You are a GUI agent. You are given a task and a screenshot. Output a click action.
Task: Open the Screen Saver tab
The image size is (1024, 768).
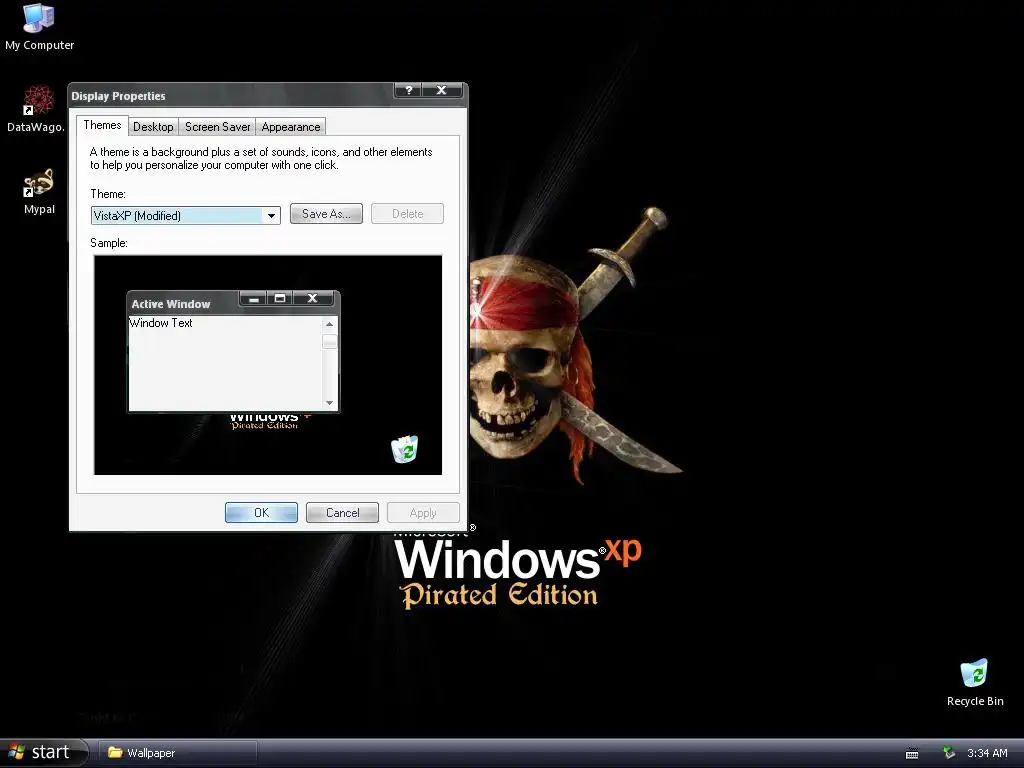[x=217, y=127]
